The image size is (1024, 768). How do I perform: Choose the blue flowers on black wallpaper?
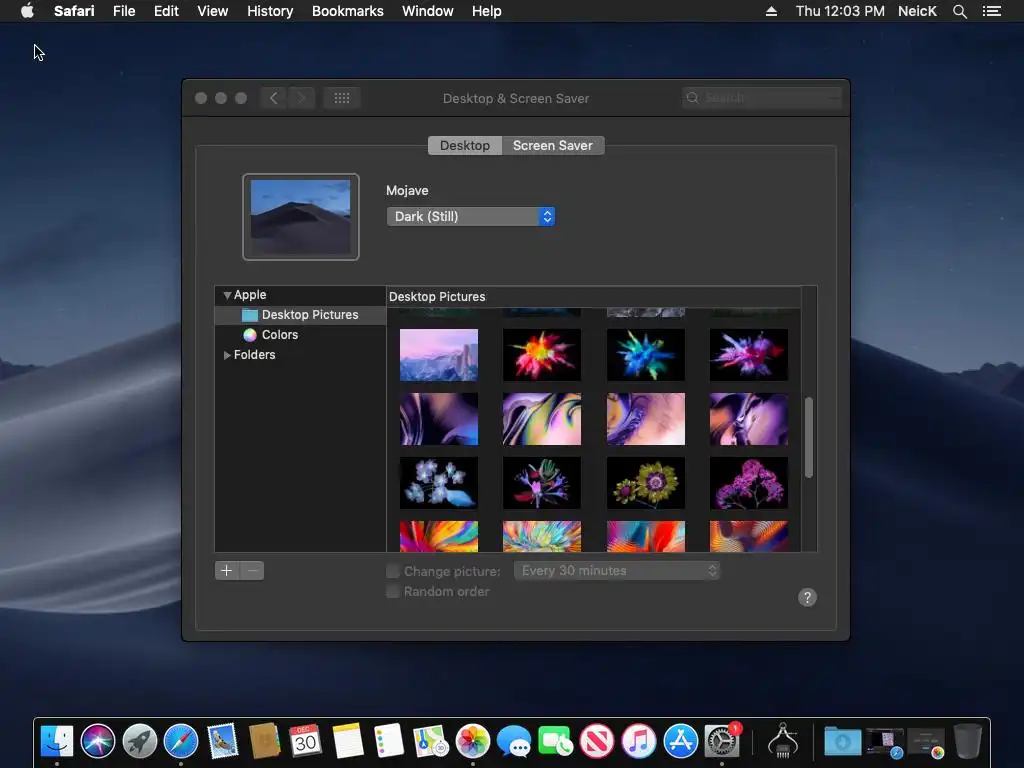tap(439, 483)
